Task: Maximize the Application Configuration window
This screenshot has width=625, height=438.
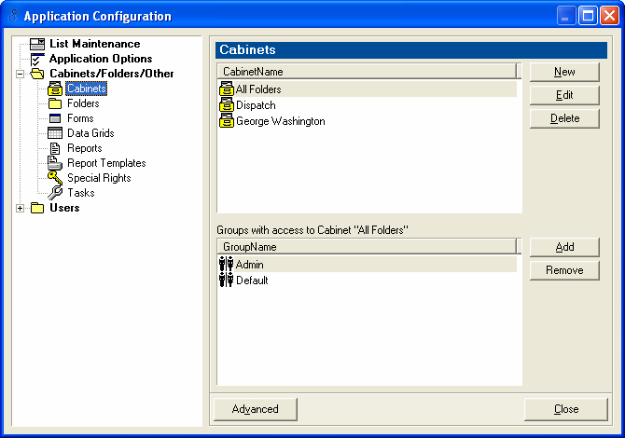Action: [x=588, y=16]
